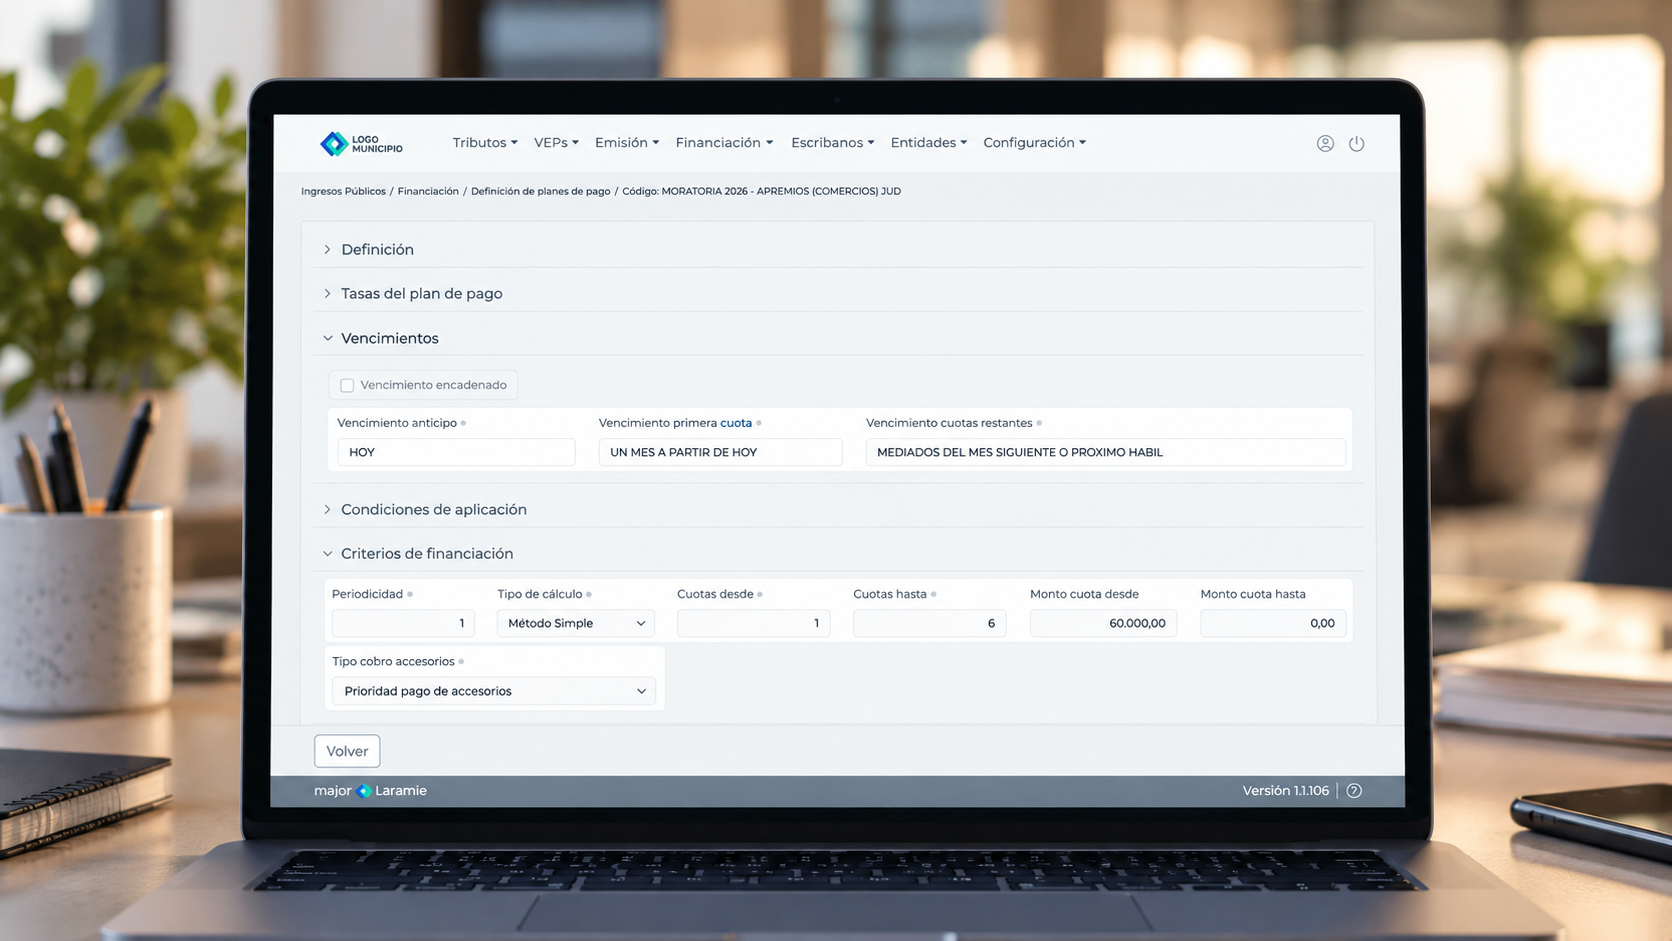Open Definición de planes de pago breadcrumb
The height and width of the screenshot is (941, 1672).
(540, 191)
